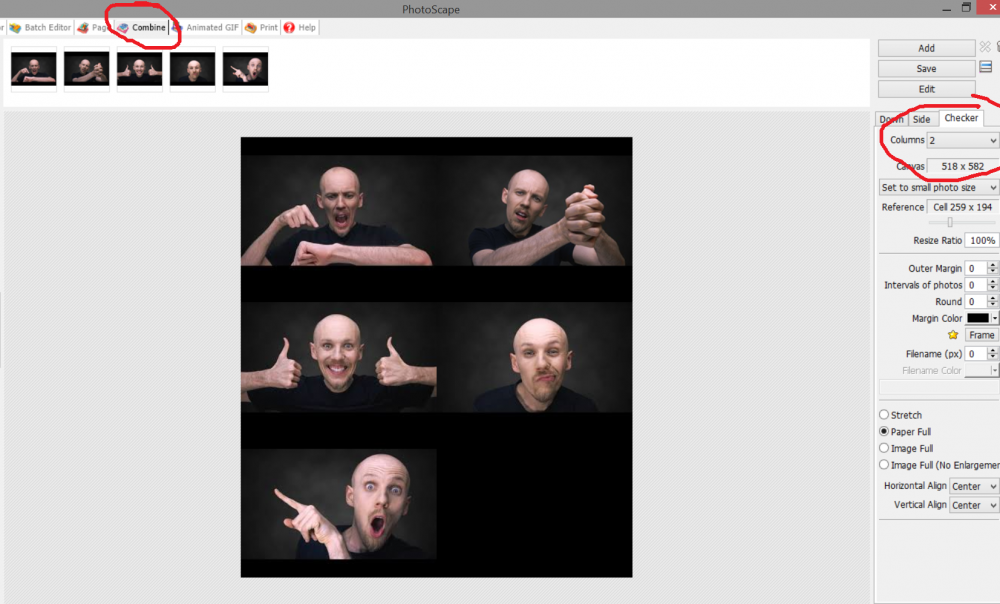The image size is (1000, 604).
Task: Open the Columns dropdown
Action: pyautogui.click(x=962, y=141)
